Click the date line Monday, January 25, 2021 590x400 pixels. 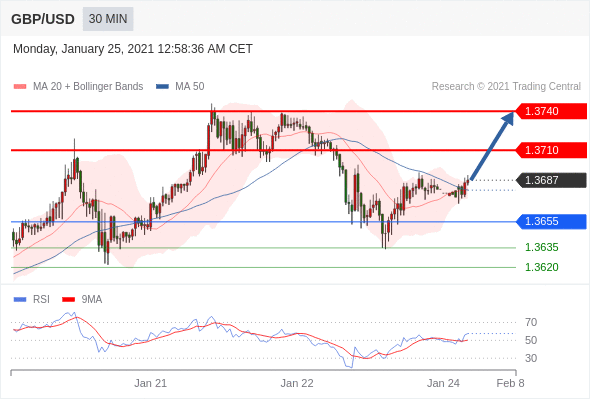coord(133,49)
